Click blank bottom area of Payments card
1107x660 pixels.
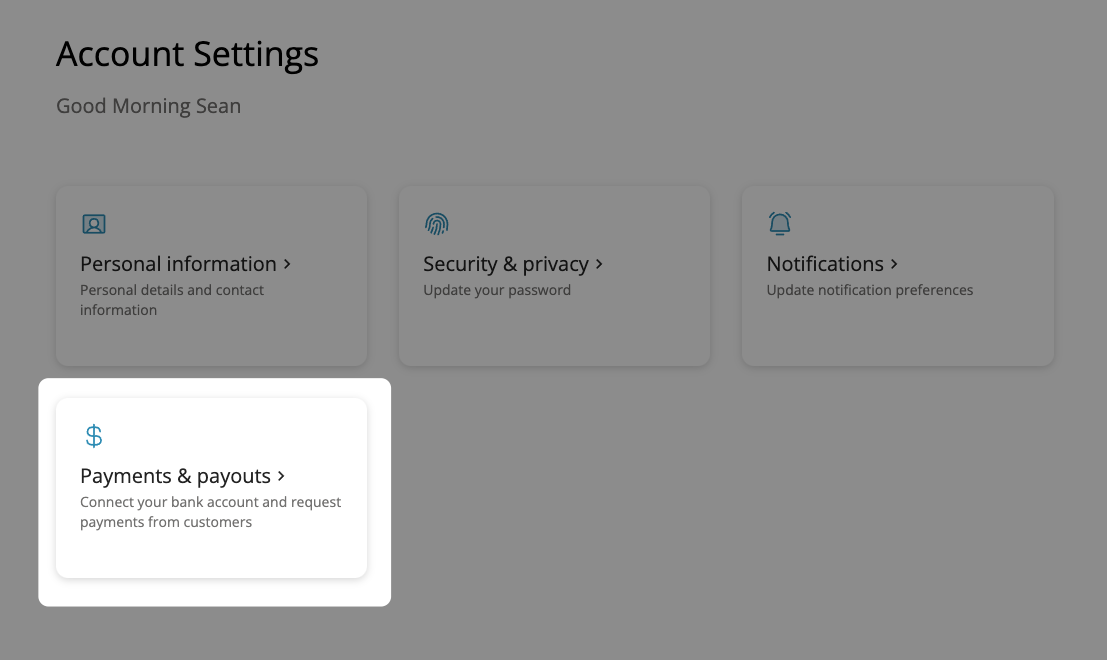[x=211, y=555]
